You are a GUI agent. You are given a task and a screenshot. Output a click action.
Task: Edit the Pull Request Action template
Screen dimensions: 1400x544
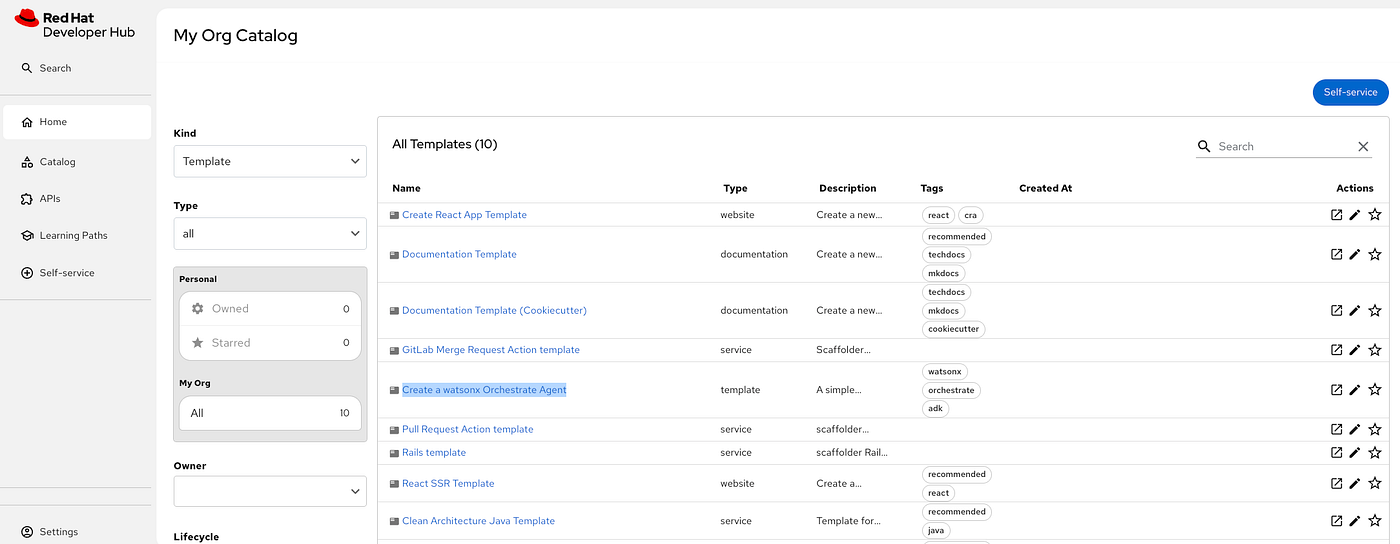1355,429
